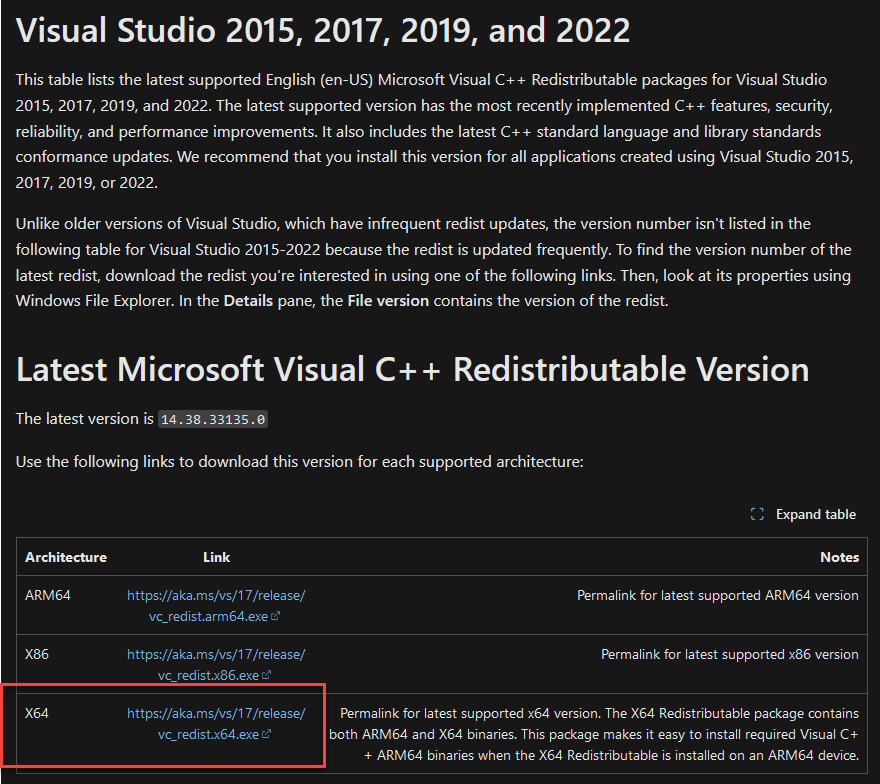Click the X64 architecture cell
The height and width of the screenshot is (784, 880).
[37, 713]
